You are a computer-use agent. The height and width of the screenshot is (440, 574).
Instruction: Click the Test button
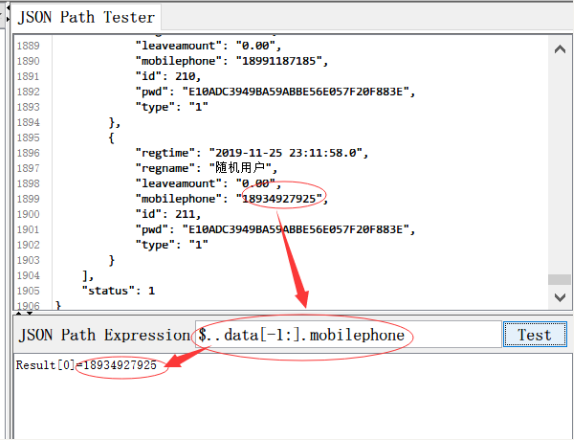pos(534,334)
